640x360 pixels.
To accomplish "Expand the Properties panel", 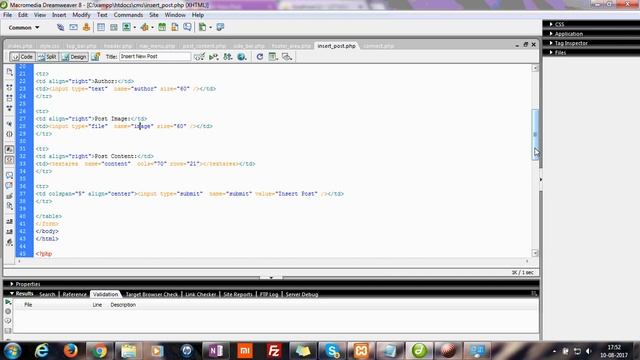I will coord(12,284).
